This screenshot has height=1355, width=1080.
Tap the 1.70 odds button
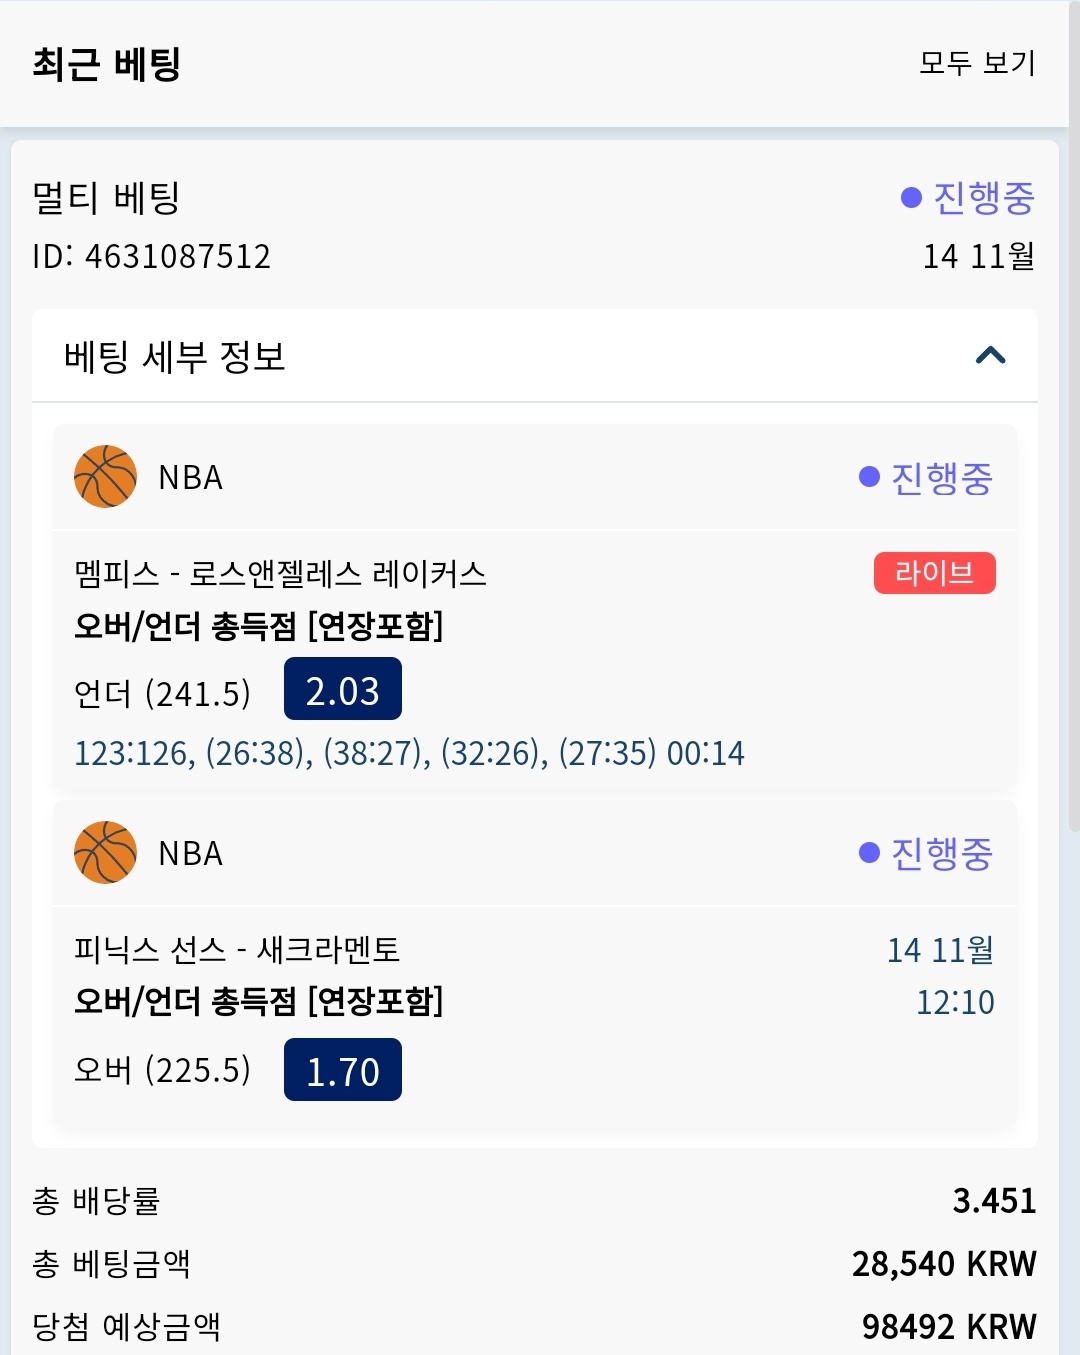[x=342, y=1070]
